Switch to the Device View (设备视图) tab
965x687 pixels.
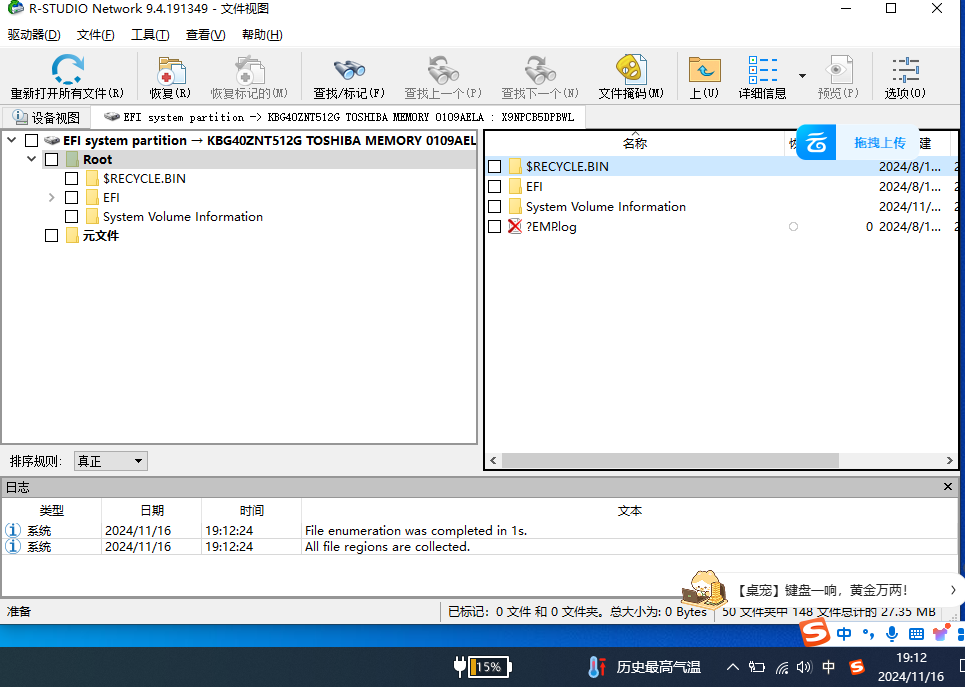(x=47, y=118)
